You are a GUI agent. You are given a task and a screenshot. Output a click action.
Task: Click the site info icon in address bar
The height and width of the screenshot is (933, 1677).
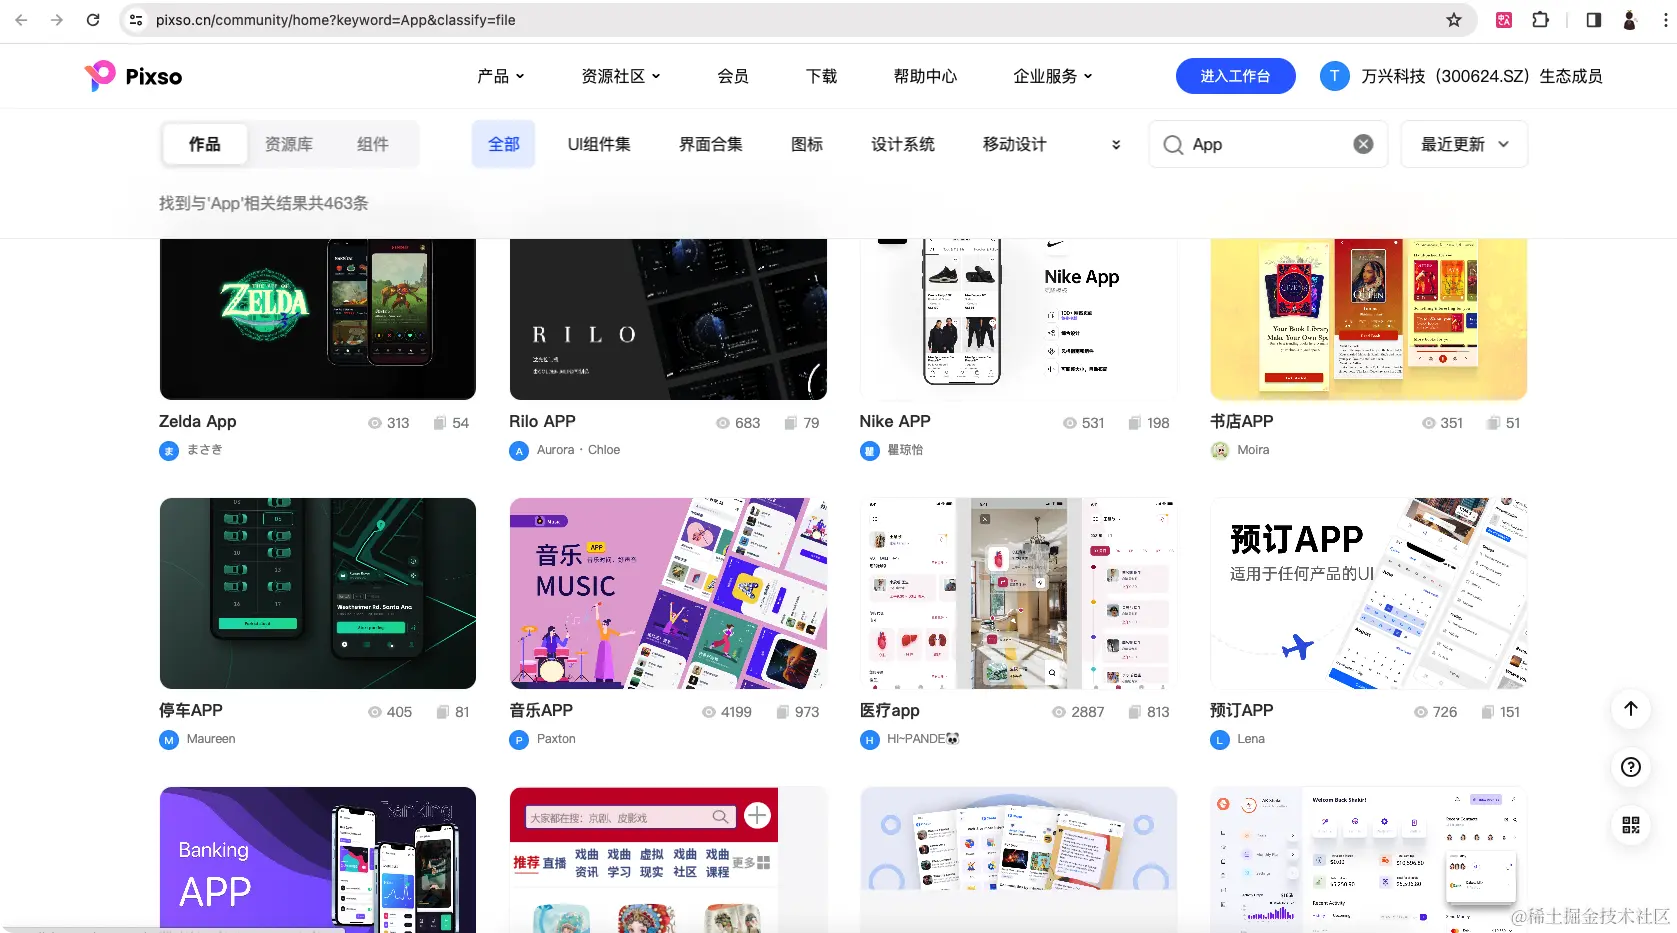pos(136,20)
